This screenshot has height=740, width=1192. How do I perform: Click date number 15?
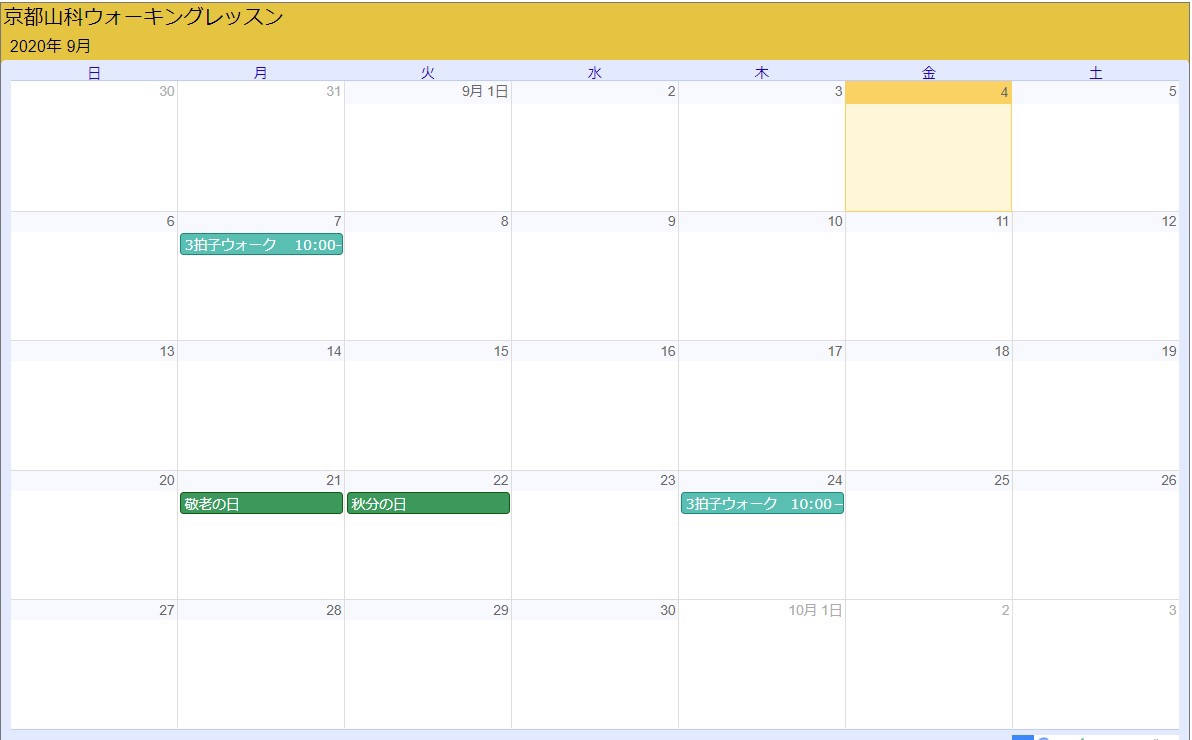501,351
